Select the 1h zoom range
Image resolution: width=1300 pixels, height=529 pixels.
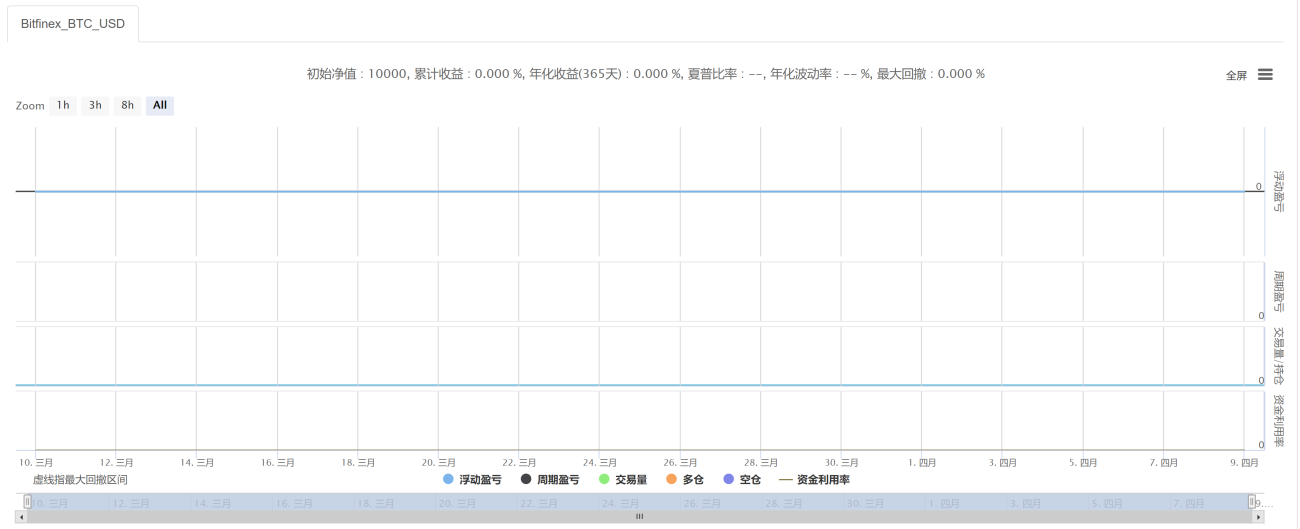tap(63, 105)
